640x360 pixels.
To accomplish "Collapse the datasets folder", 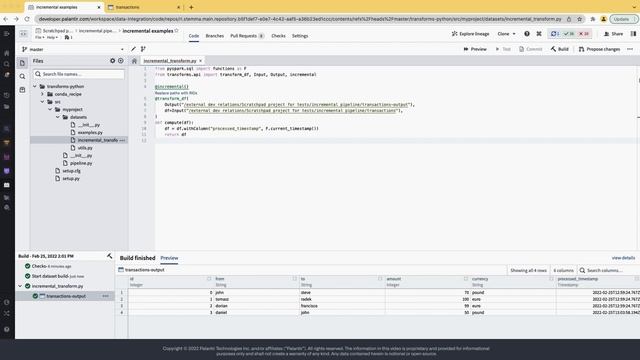I will [x=58, y=117].
